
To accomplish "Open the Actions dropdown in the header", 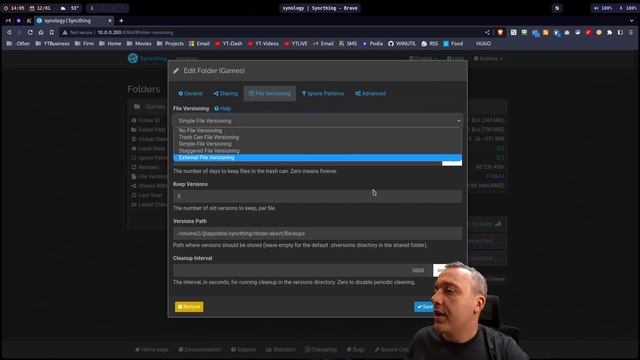I will coord(488,58).
